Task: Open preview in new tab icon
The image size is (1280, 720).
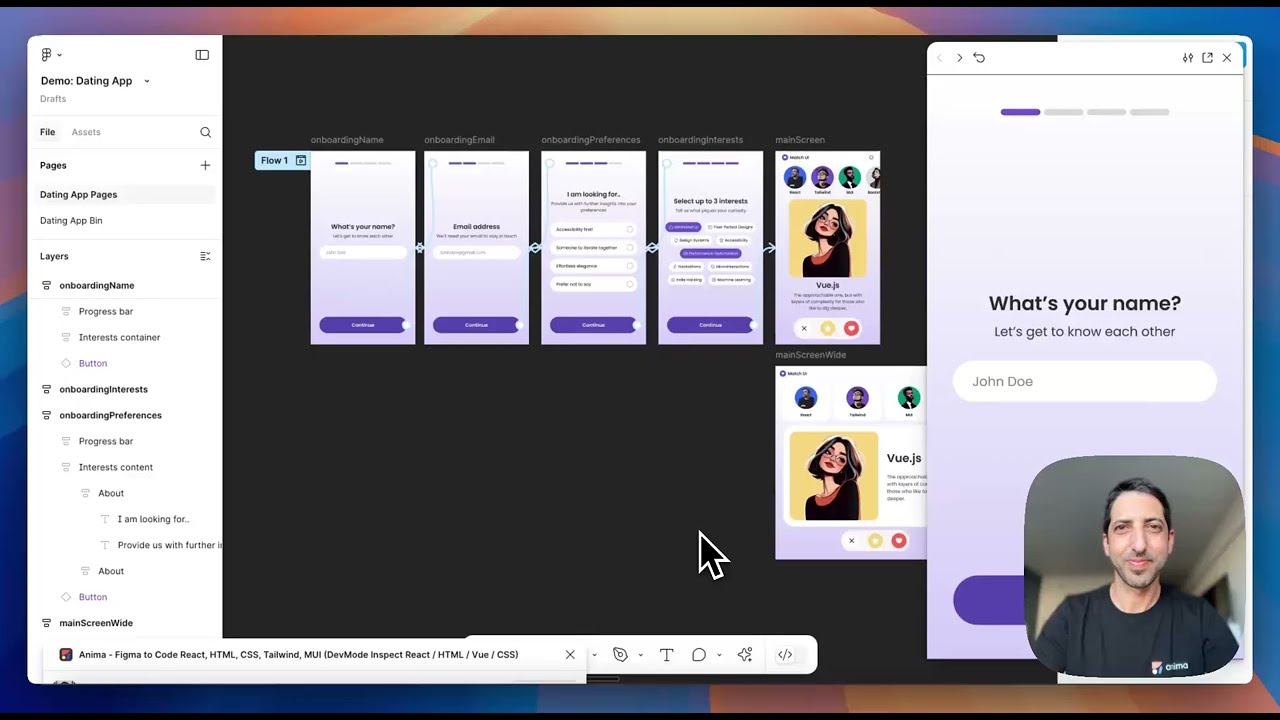Action: point(1207,58)
